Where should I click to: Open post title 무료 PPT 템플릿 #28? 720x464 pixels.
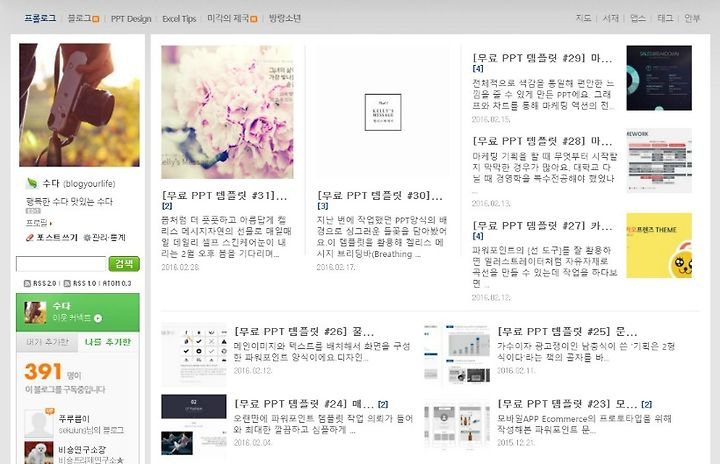coord(542,141)
